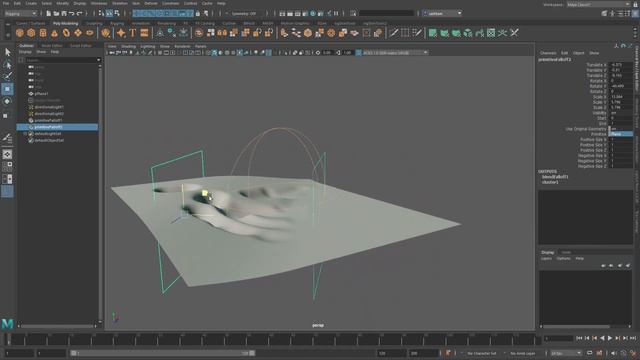Screen dimensions: 640x360
Task: Open the Windows menu
Action: [x=99, y=3]
